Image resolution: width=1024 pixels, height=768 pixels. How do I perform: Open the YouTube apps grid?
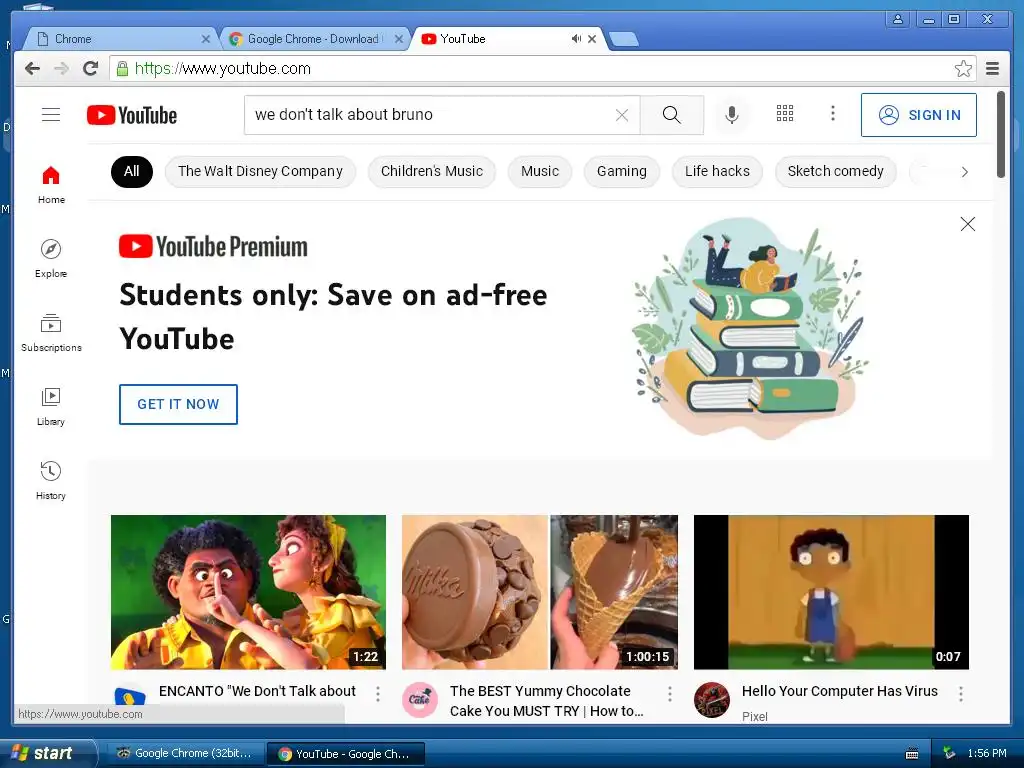click(x=785, y=114)
